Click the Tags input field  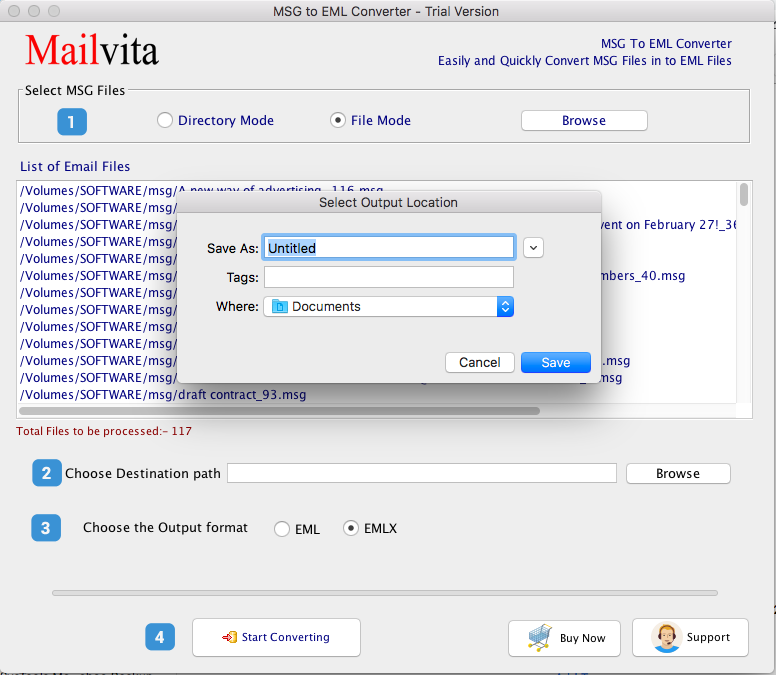click(x=388, y=277)
